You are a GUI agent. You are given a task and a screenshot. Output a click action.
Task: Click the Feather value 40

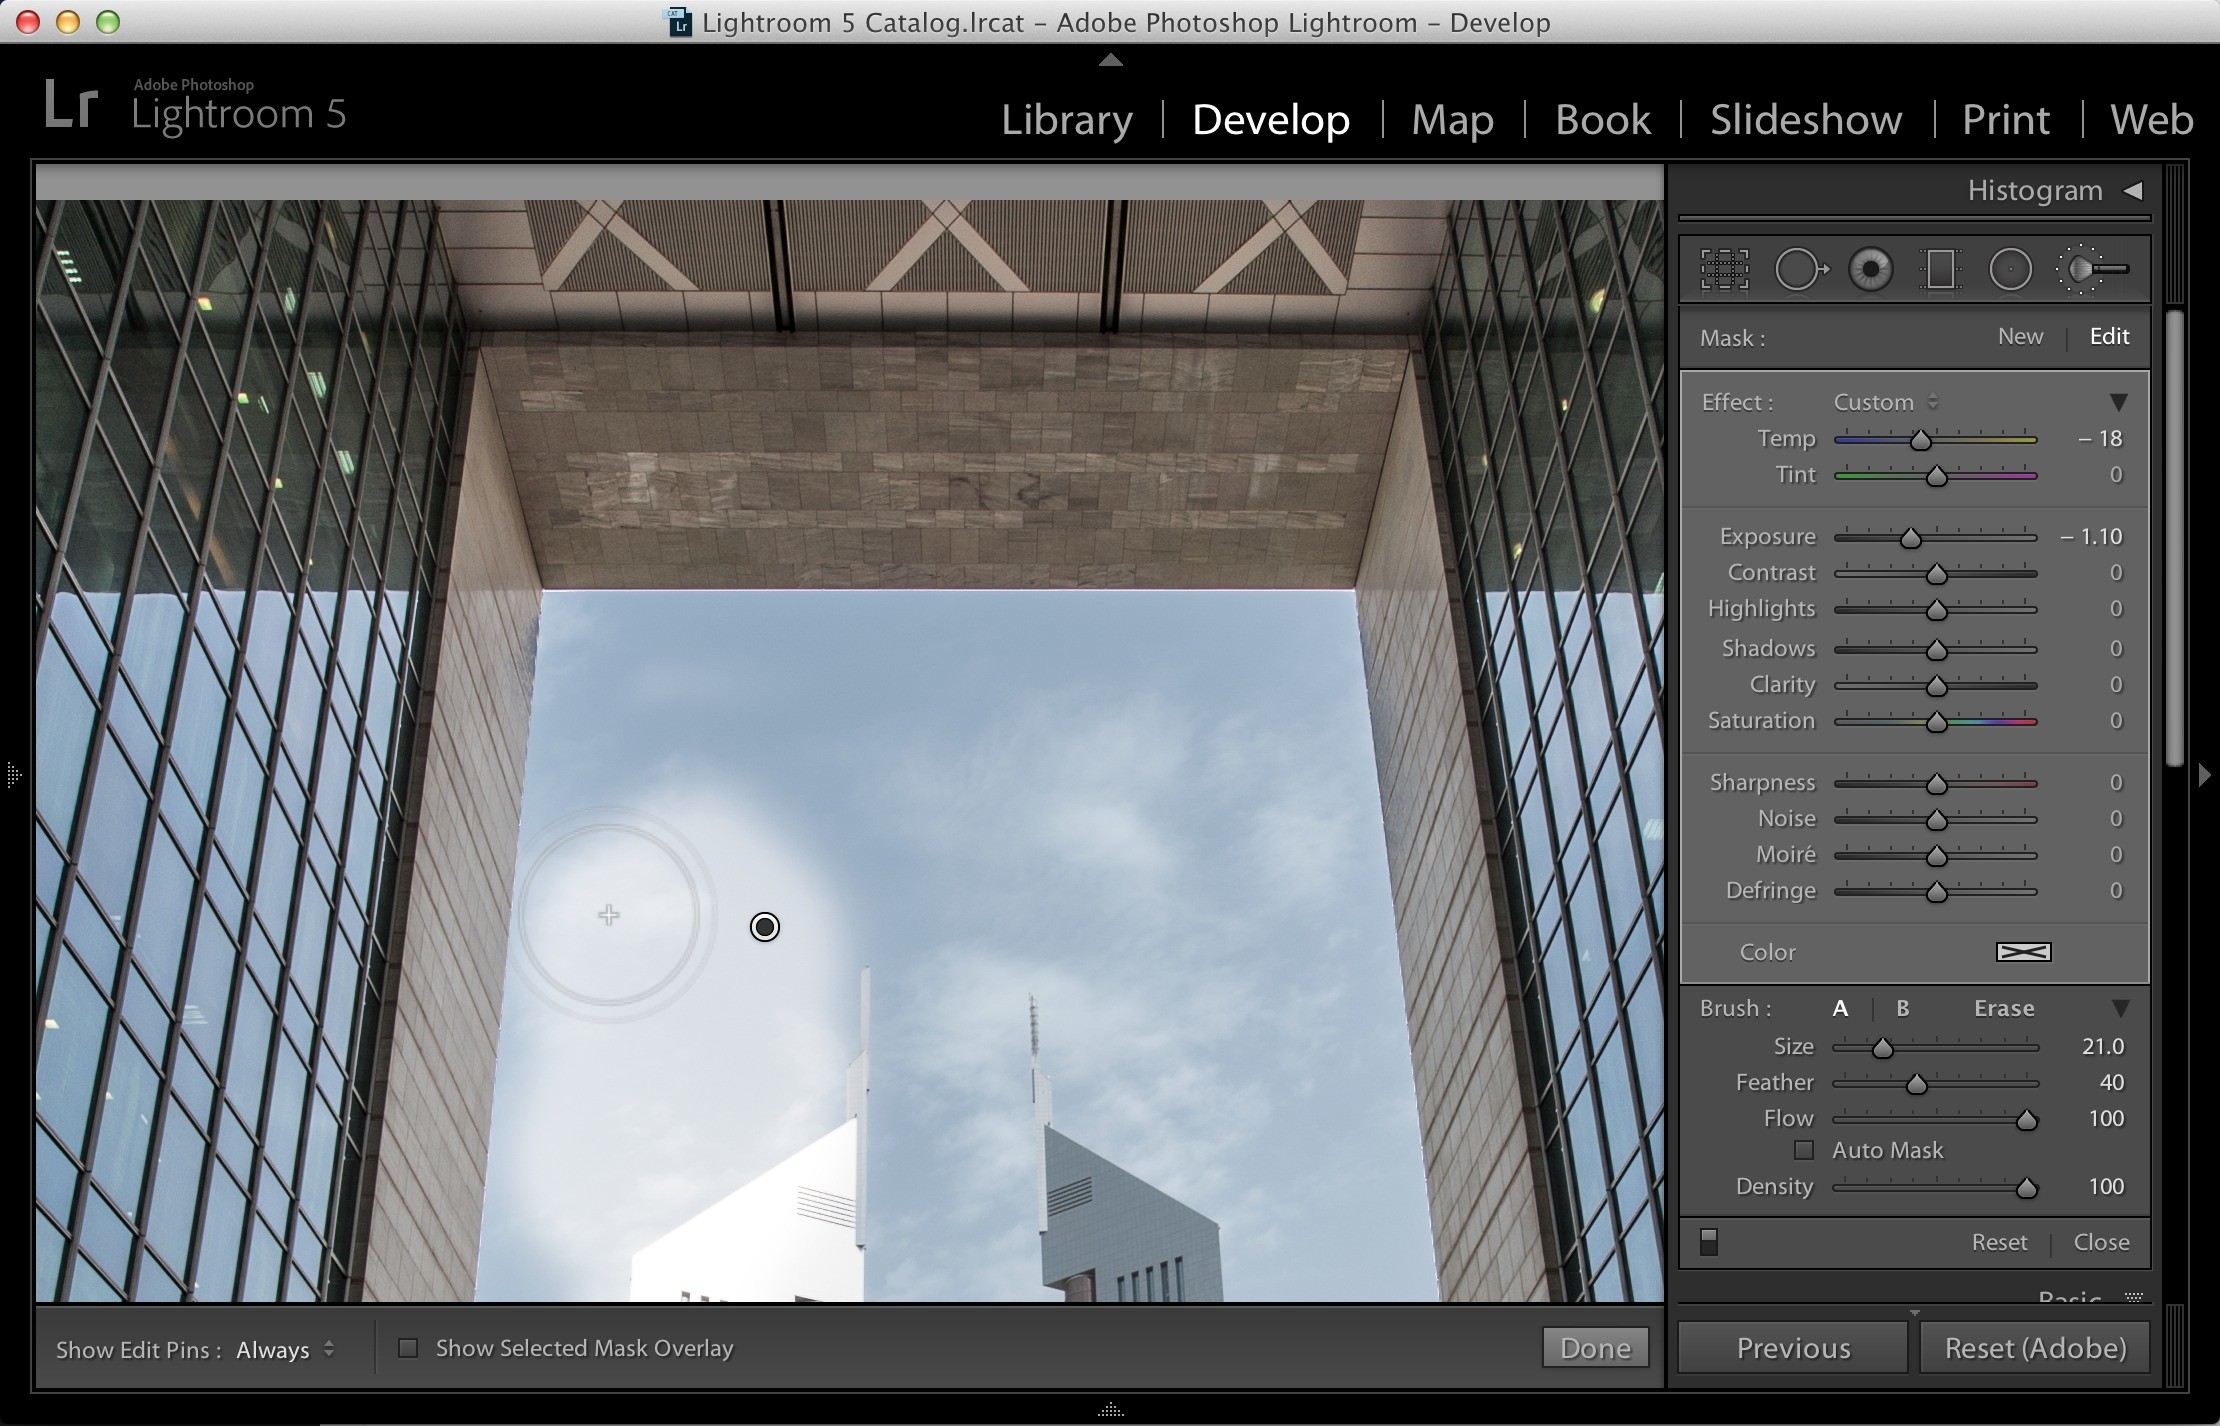pyautogui.click(x=2111, y=1082)
